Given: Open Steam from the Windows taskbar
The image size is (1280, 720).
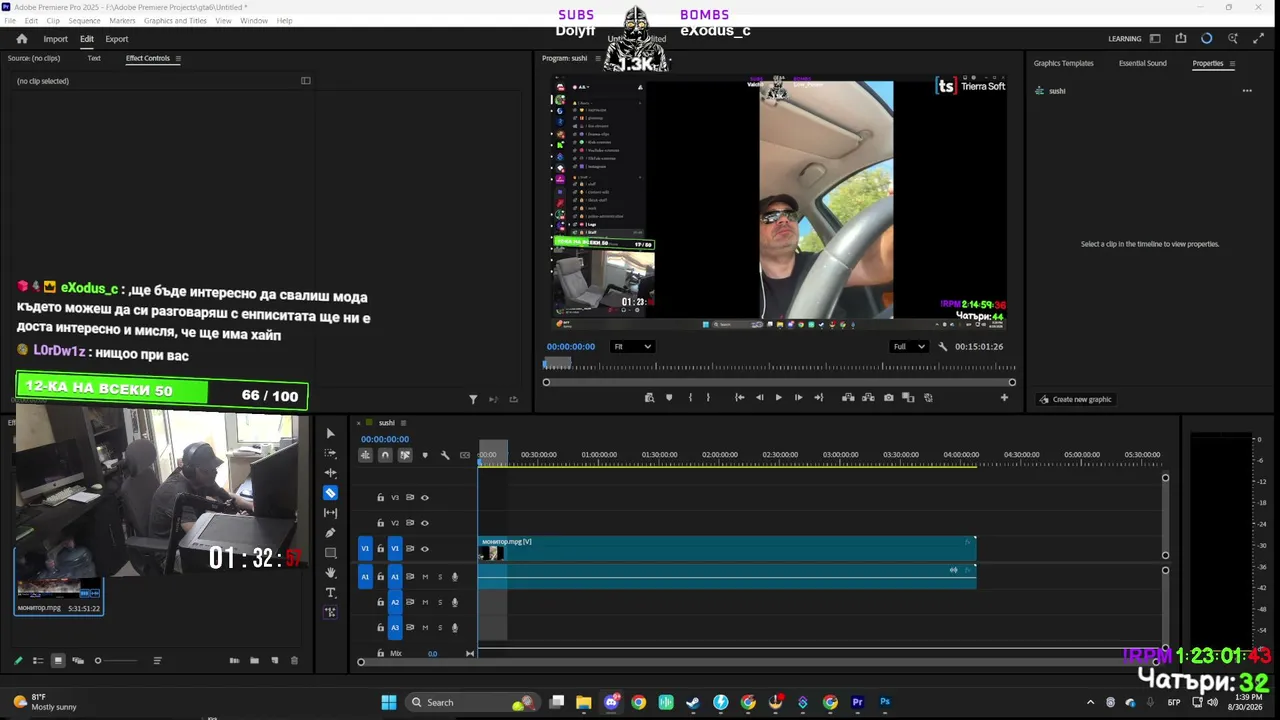Looking at the screenshot, I should point(692,702).
